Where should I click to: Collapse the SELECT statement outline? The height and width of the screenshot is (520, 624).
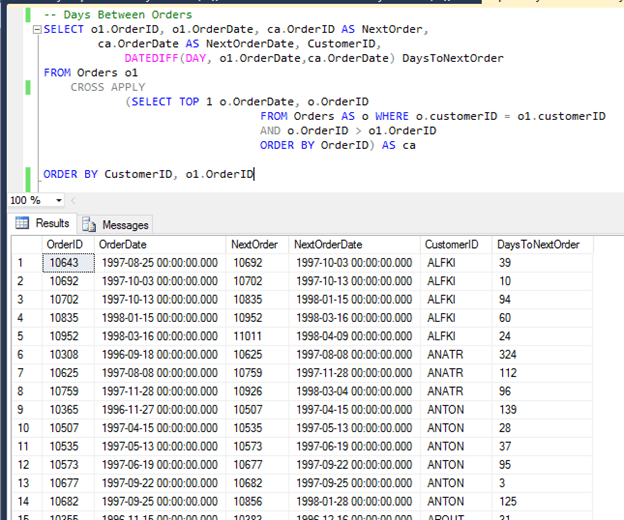pos(37,30)
